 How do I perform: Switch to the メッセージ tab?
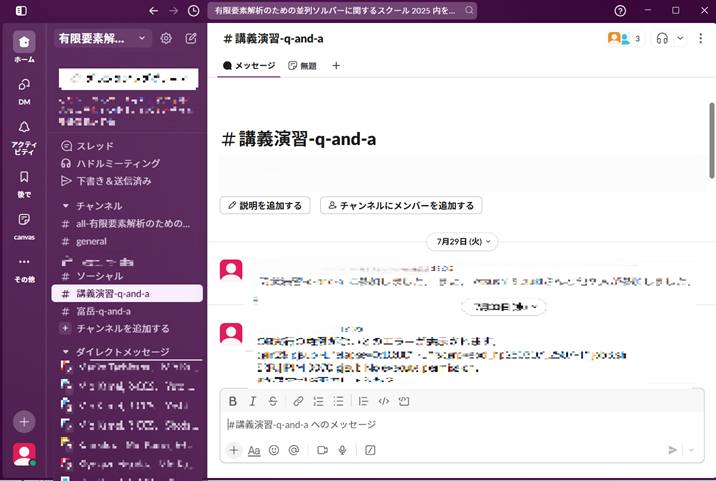click(x=247, y=65)
